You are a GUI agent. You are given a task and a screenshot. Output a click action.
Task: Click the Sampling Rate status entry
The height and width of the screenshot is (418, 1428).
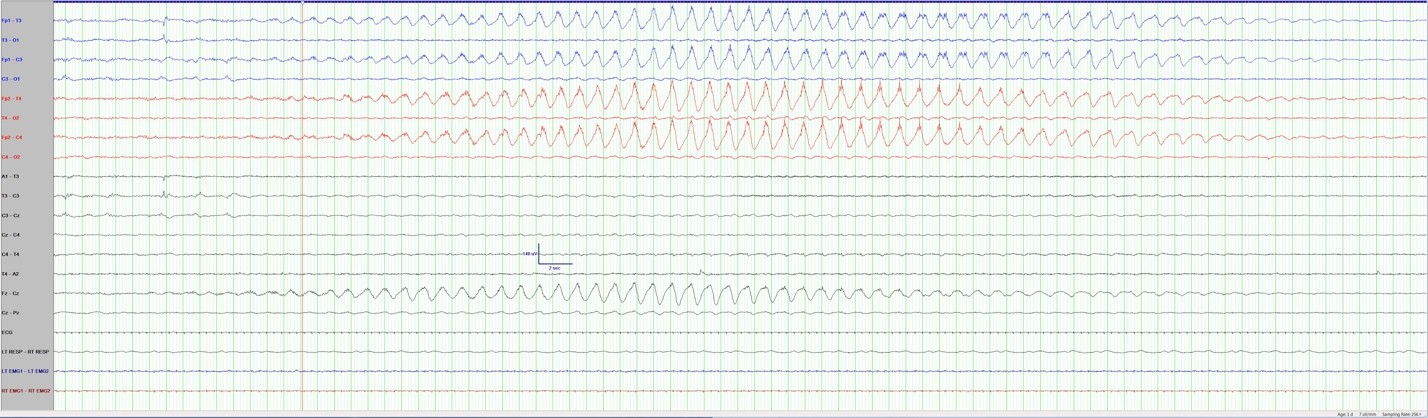1402,414
